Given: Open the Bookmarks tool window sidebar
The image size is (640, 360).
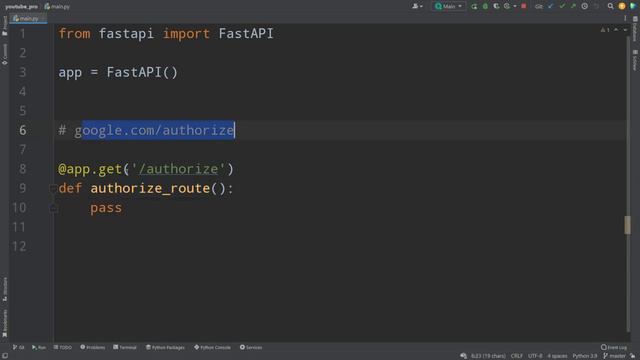Looking at the screenshot, I should [4, 323].
